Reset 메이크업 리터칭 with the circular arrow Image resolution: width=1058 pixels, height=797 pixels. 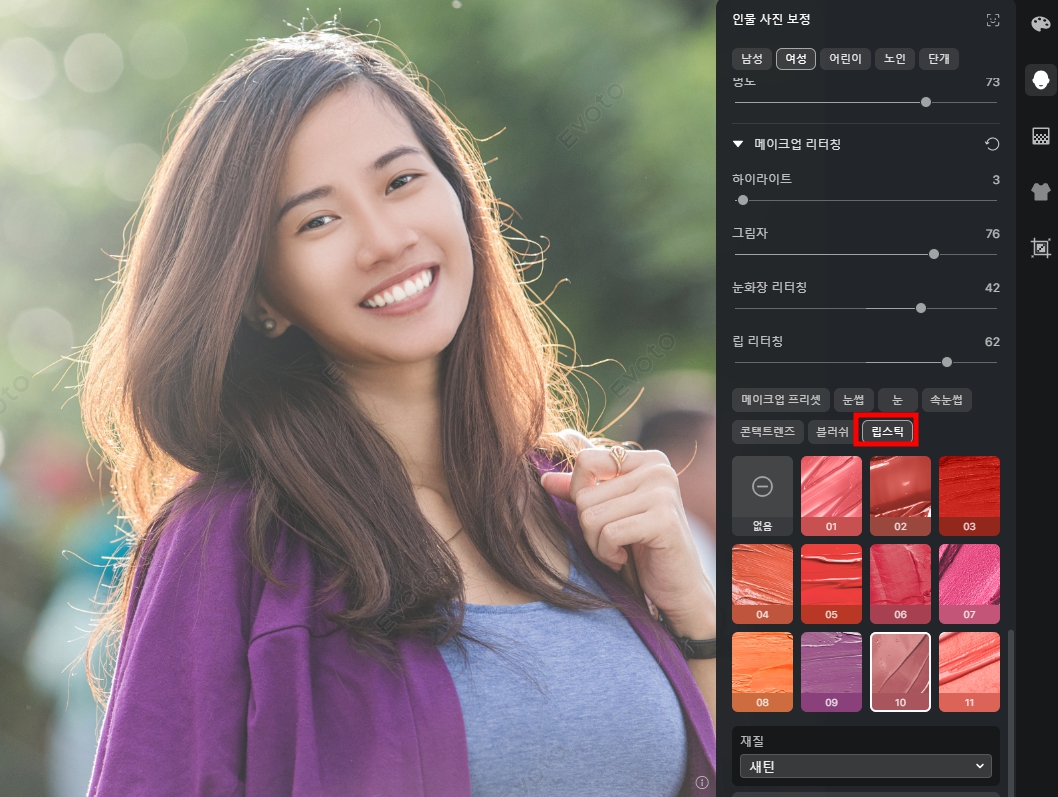(x=992, y=144)
